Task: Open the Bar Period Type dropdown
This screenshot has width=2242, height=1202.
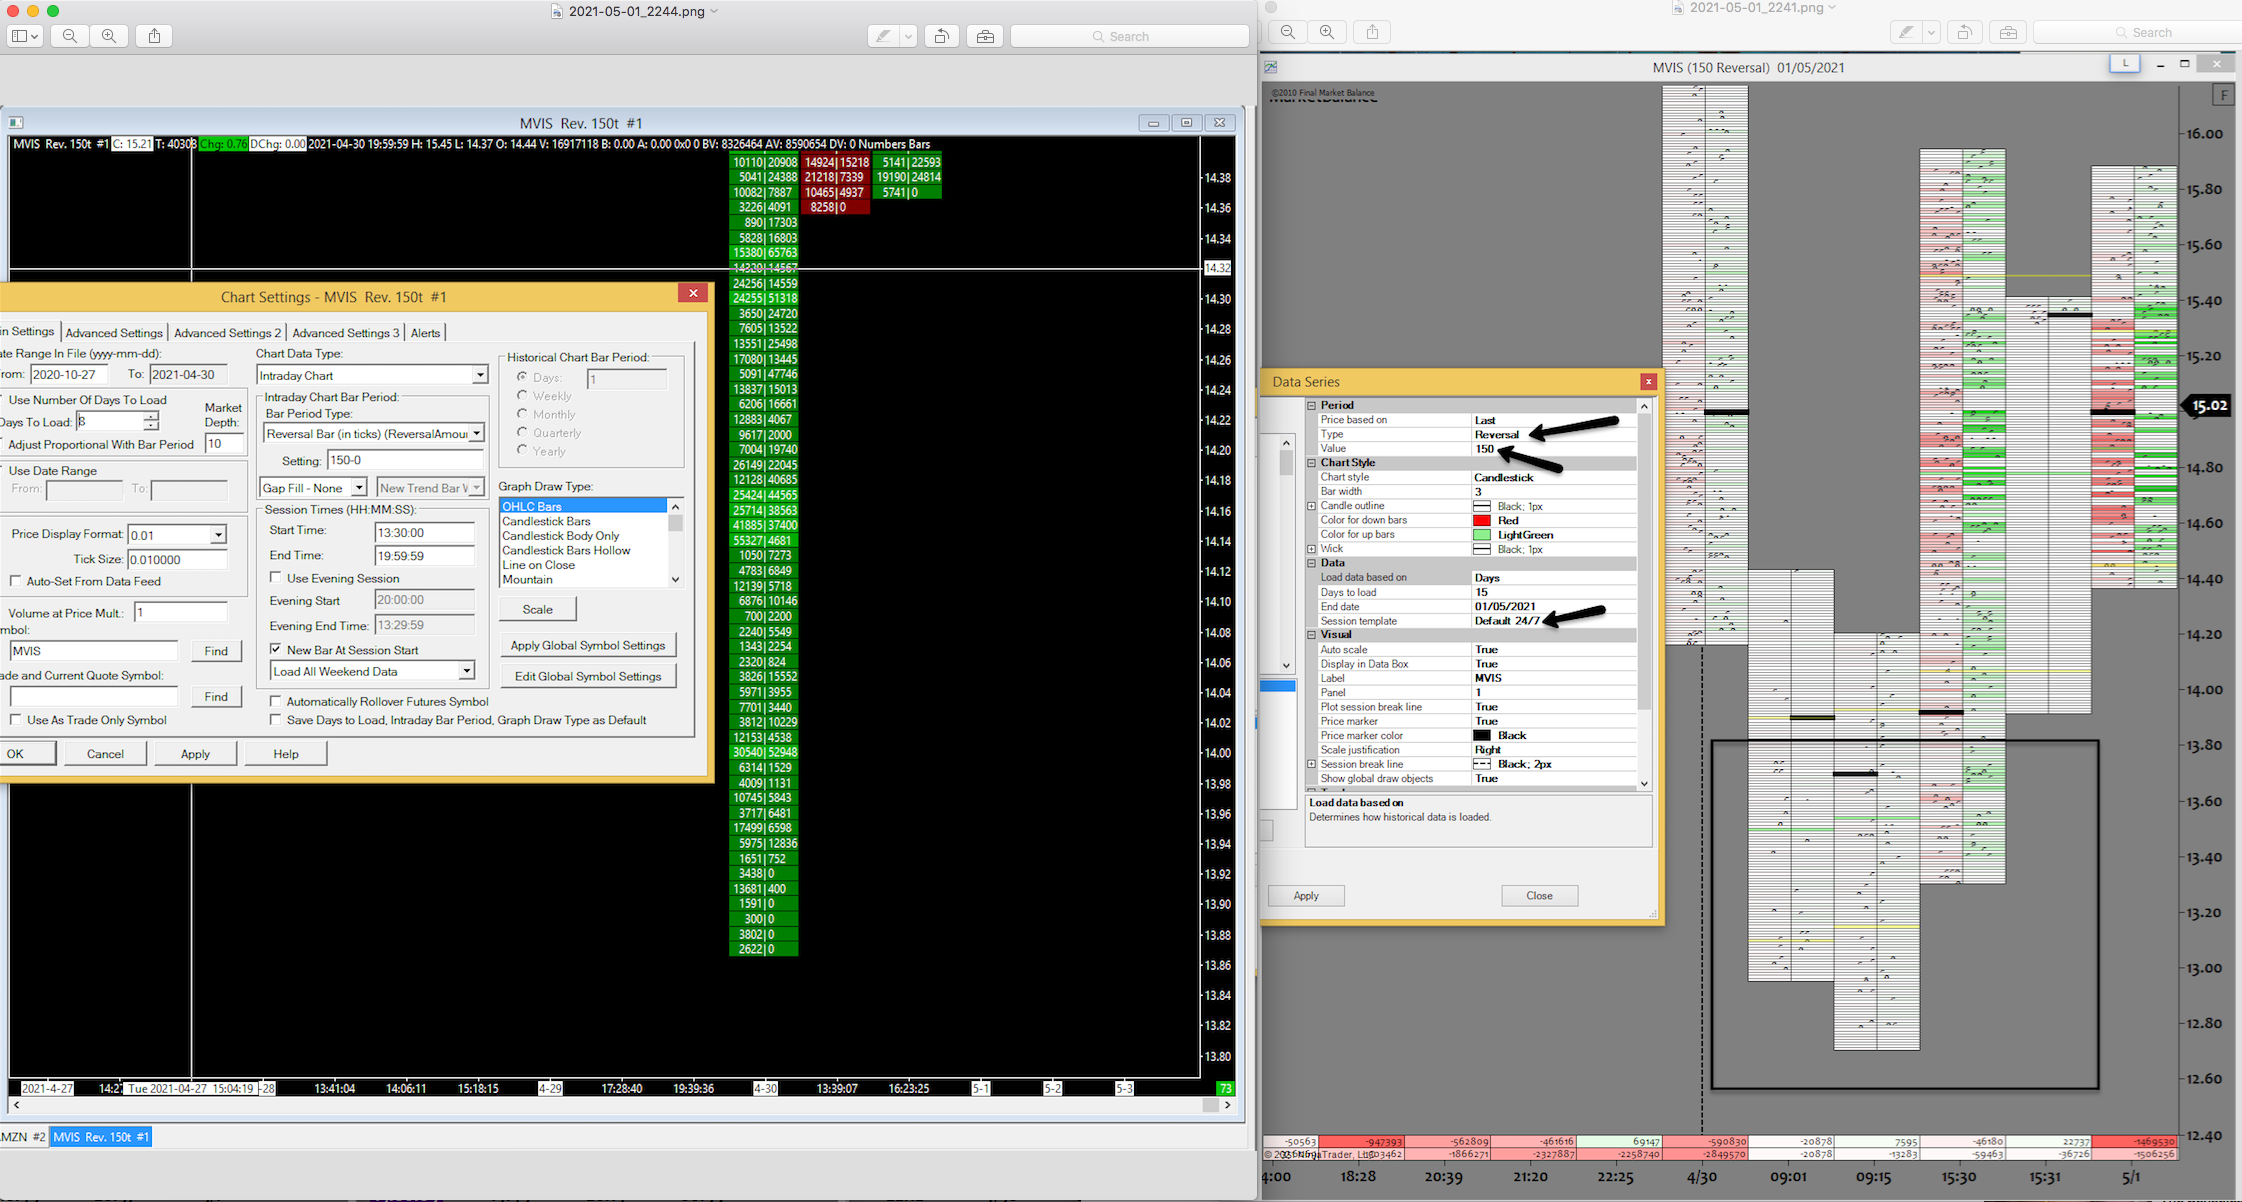Action: pyautogui.click(x=476, y=434)
